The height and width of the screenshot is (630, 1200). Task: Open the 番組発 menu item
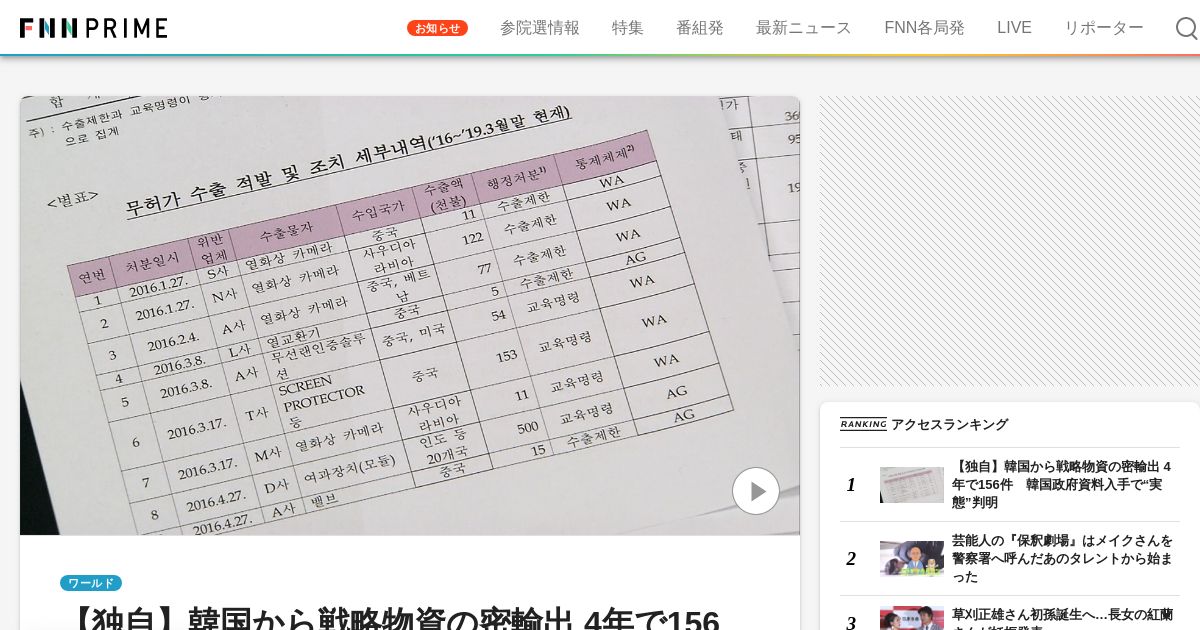pyautogui.click(x=700, y=28)
